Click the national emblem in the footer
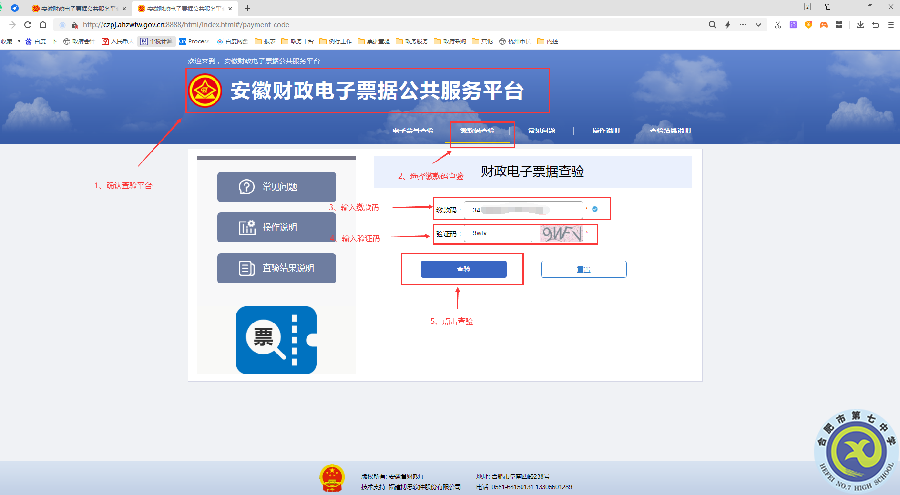The width and height of the screenshot is (900, 495). pyautogui.click(x=331, y=476)
